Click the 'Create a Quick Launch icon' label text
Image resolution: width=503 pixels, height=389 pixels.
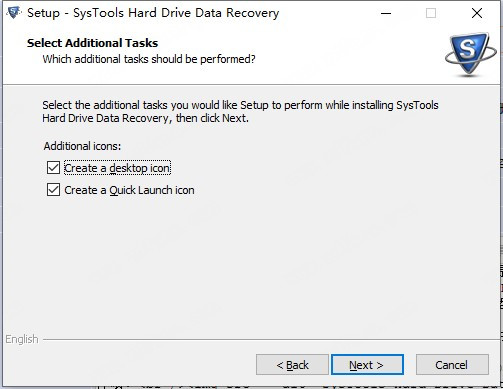(x=129, y=190)
